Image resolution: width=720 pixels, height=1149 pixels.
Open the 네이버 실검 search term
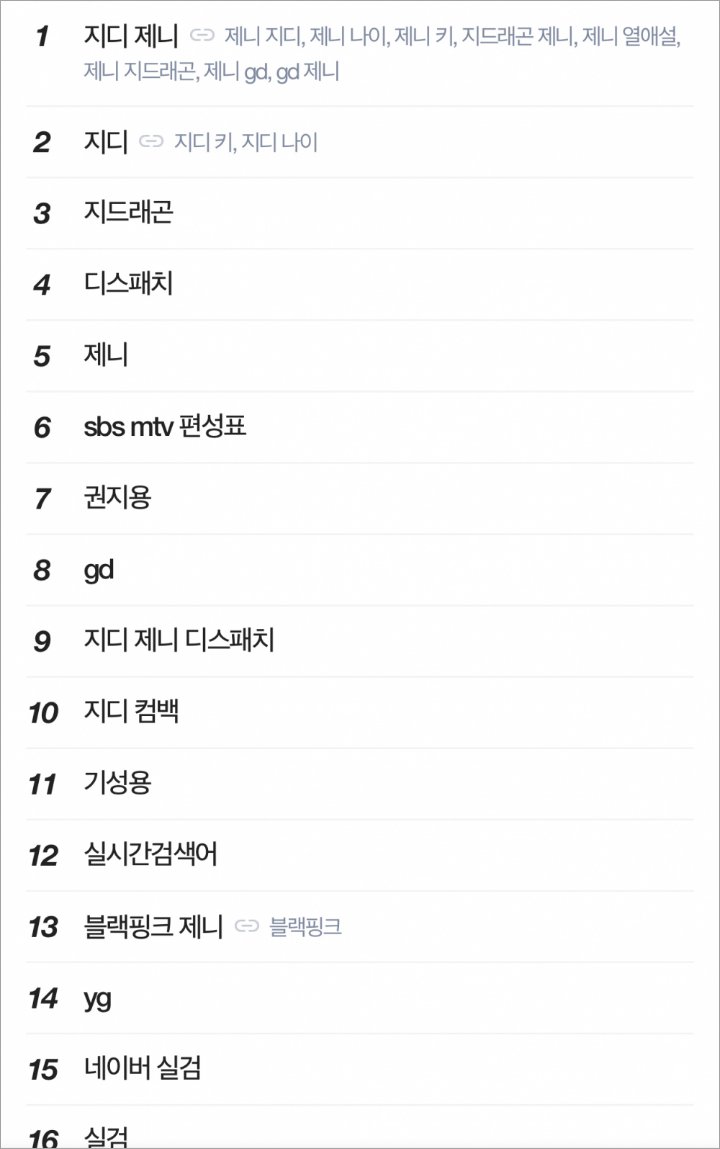(x=142, y=1069)
